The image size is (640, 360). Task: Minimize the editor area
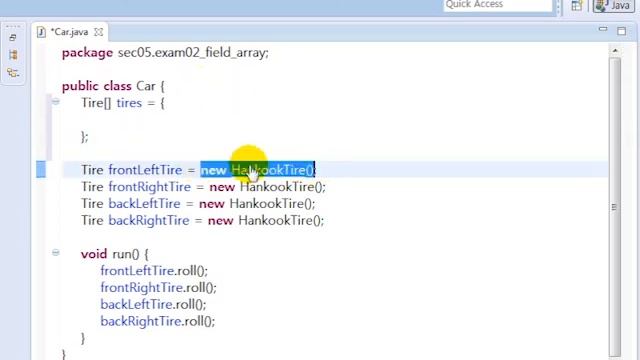pos(603,29)
